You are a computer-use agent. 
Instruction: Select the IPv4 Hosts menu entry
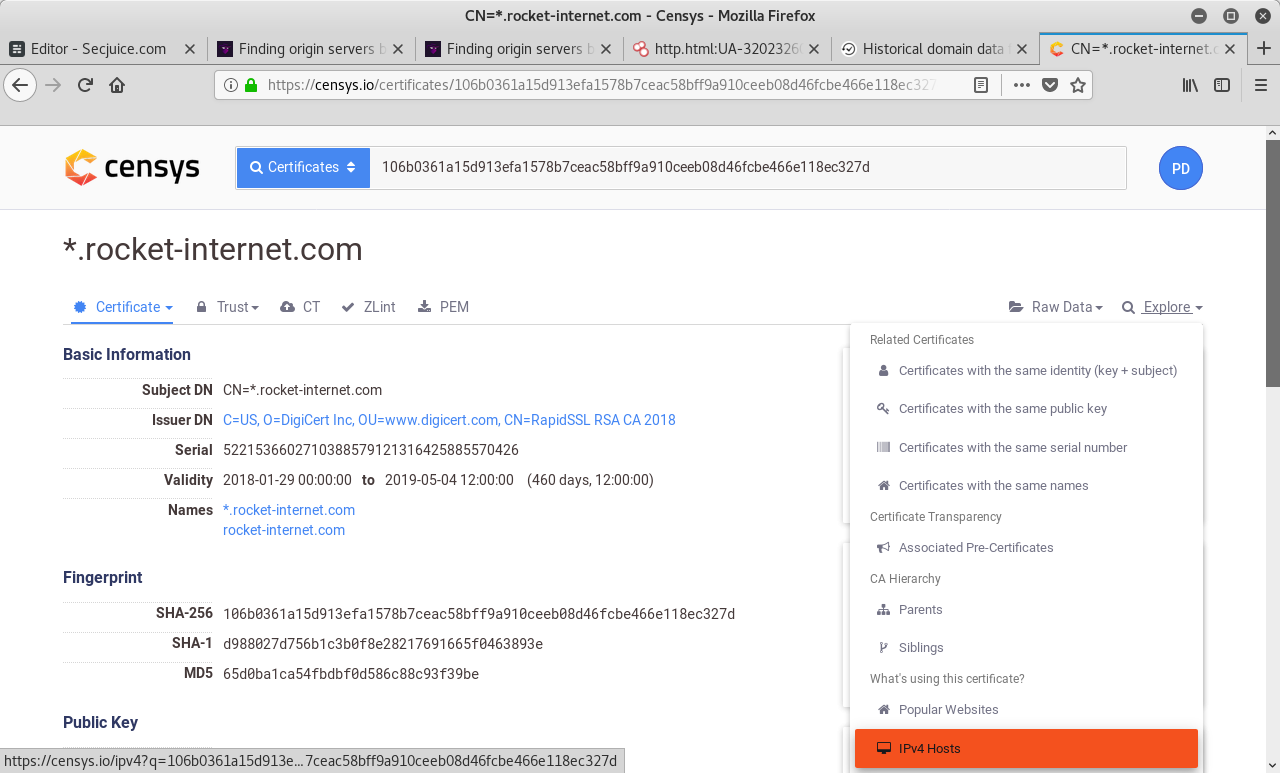point(1025,748)
